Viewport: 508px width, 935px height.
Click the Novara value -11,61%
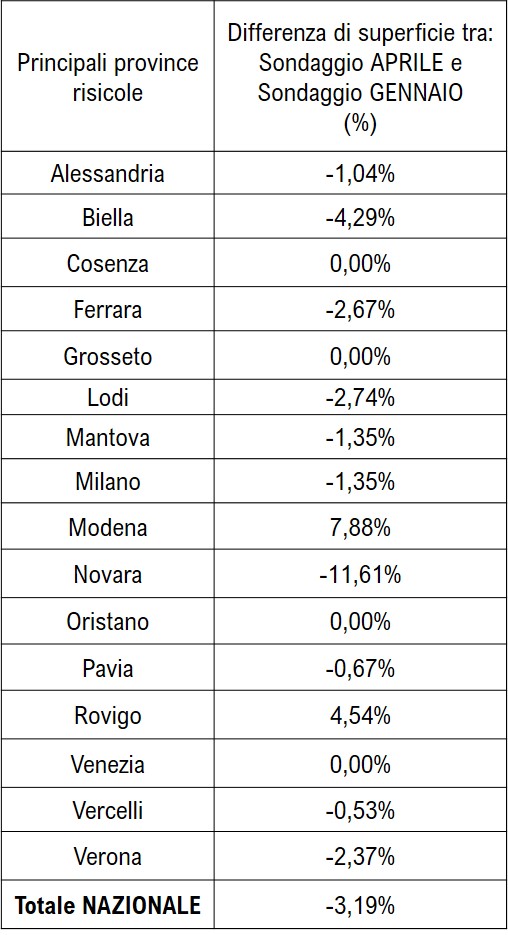[x=360, y=575]
